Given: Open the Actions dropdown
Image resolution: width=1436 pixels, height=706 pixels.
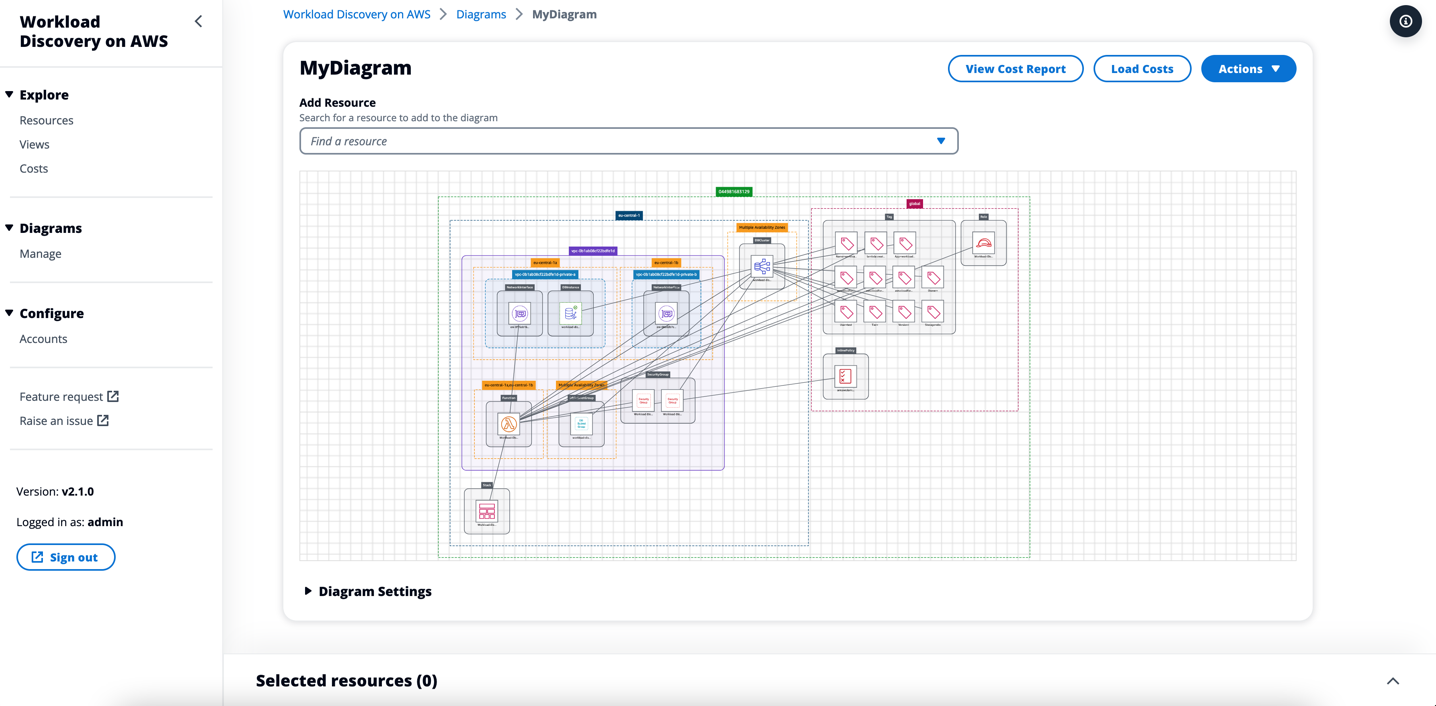Looking at the screenshot, I should [x=1248, y=68].
